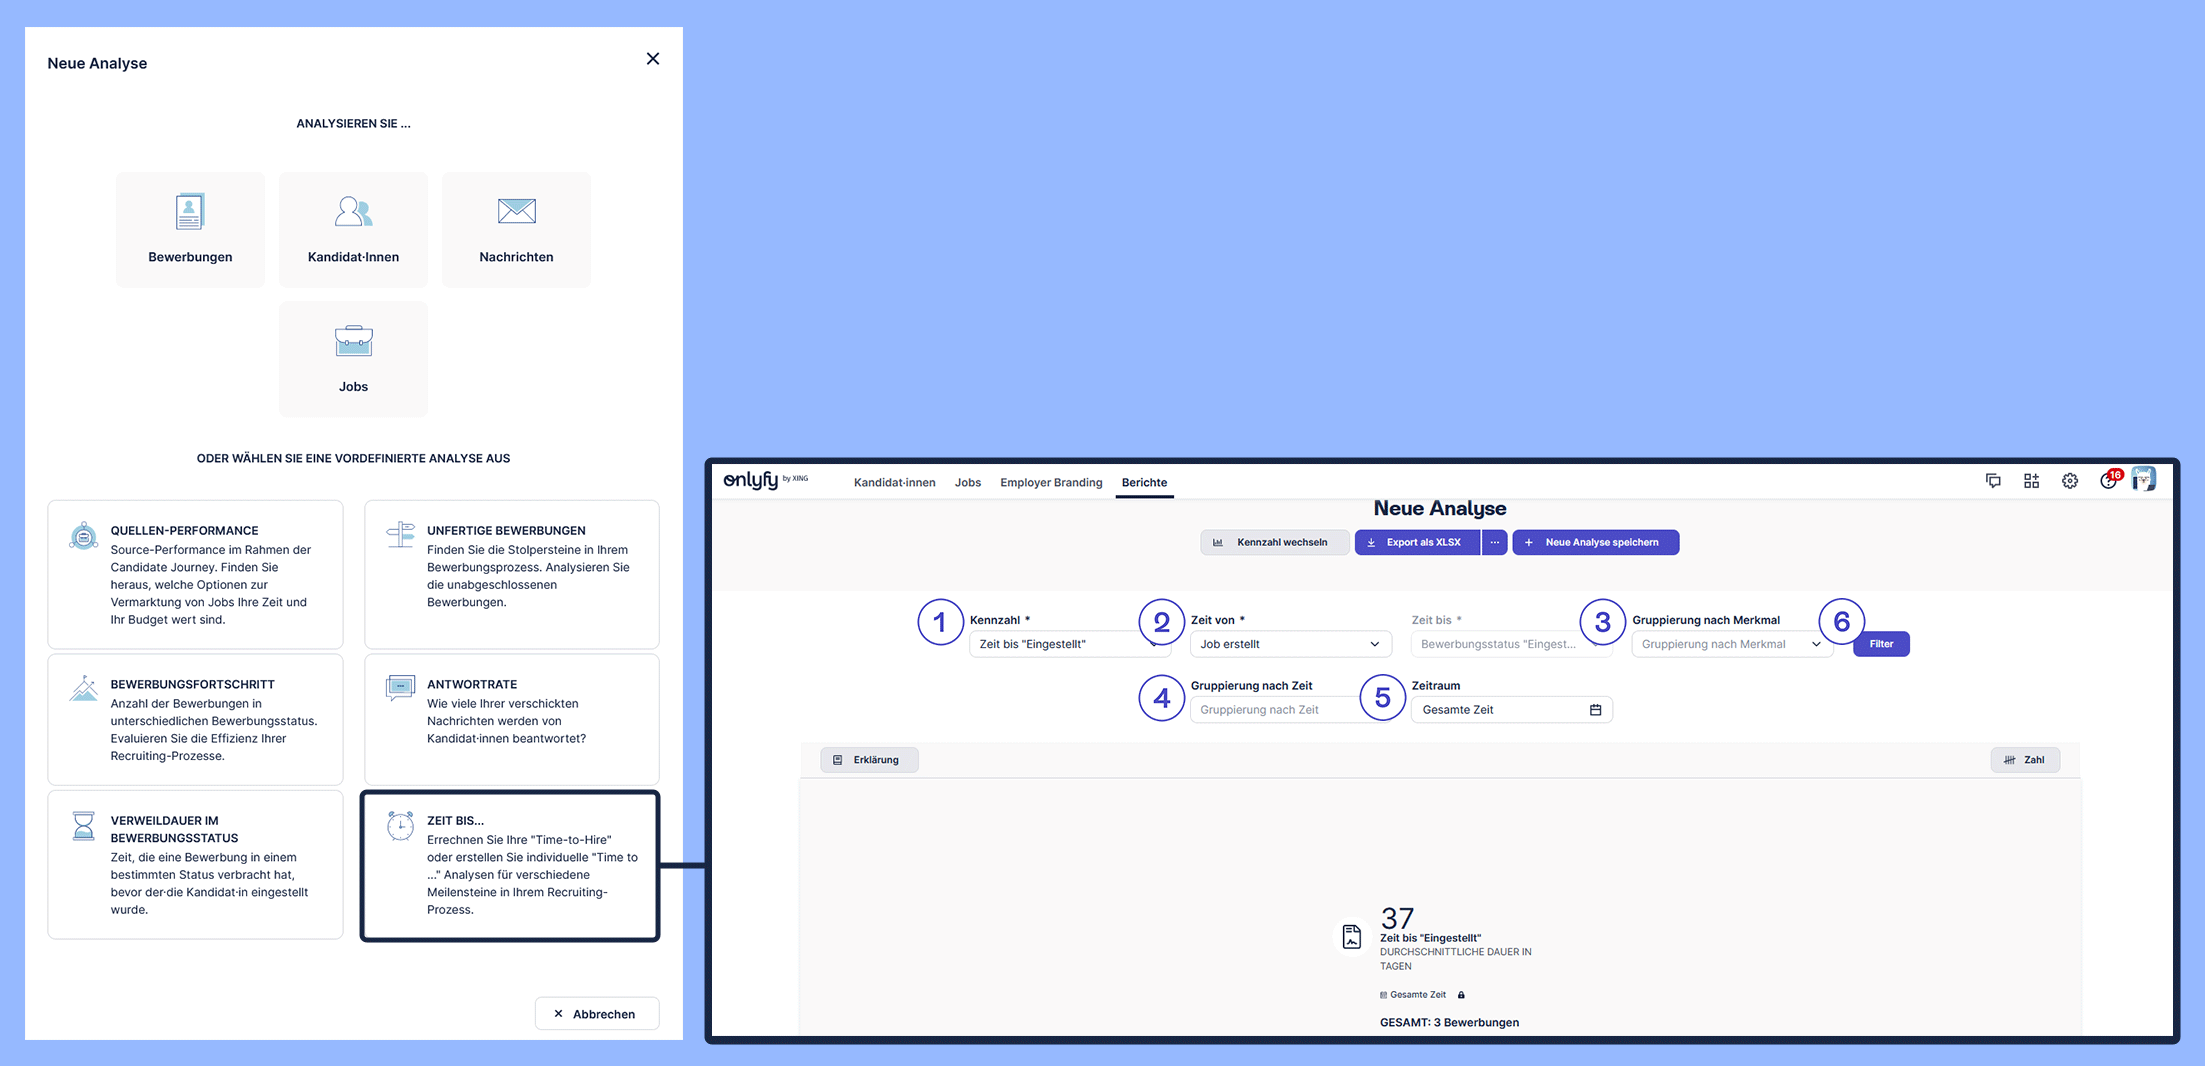
Task: Open the apps grid icon in header
Action: click(2031, 481)
